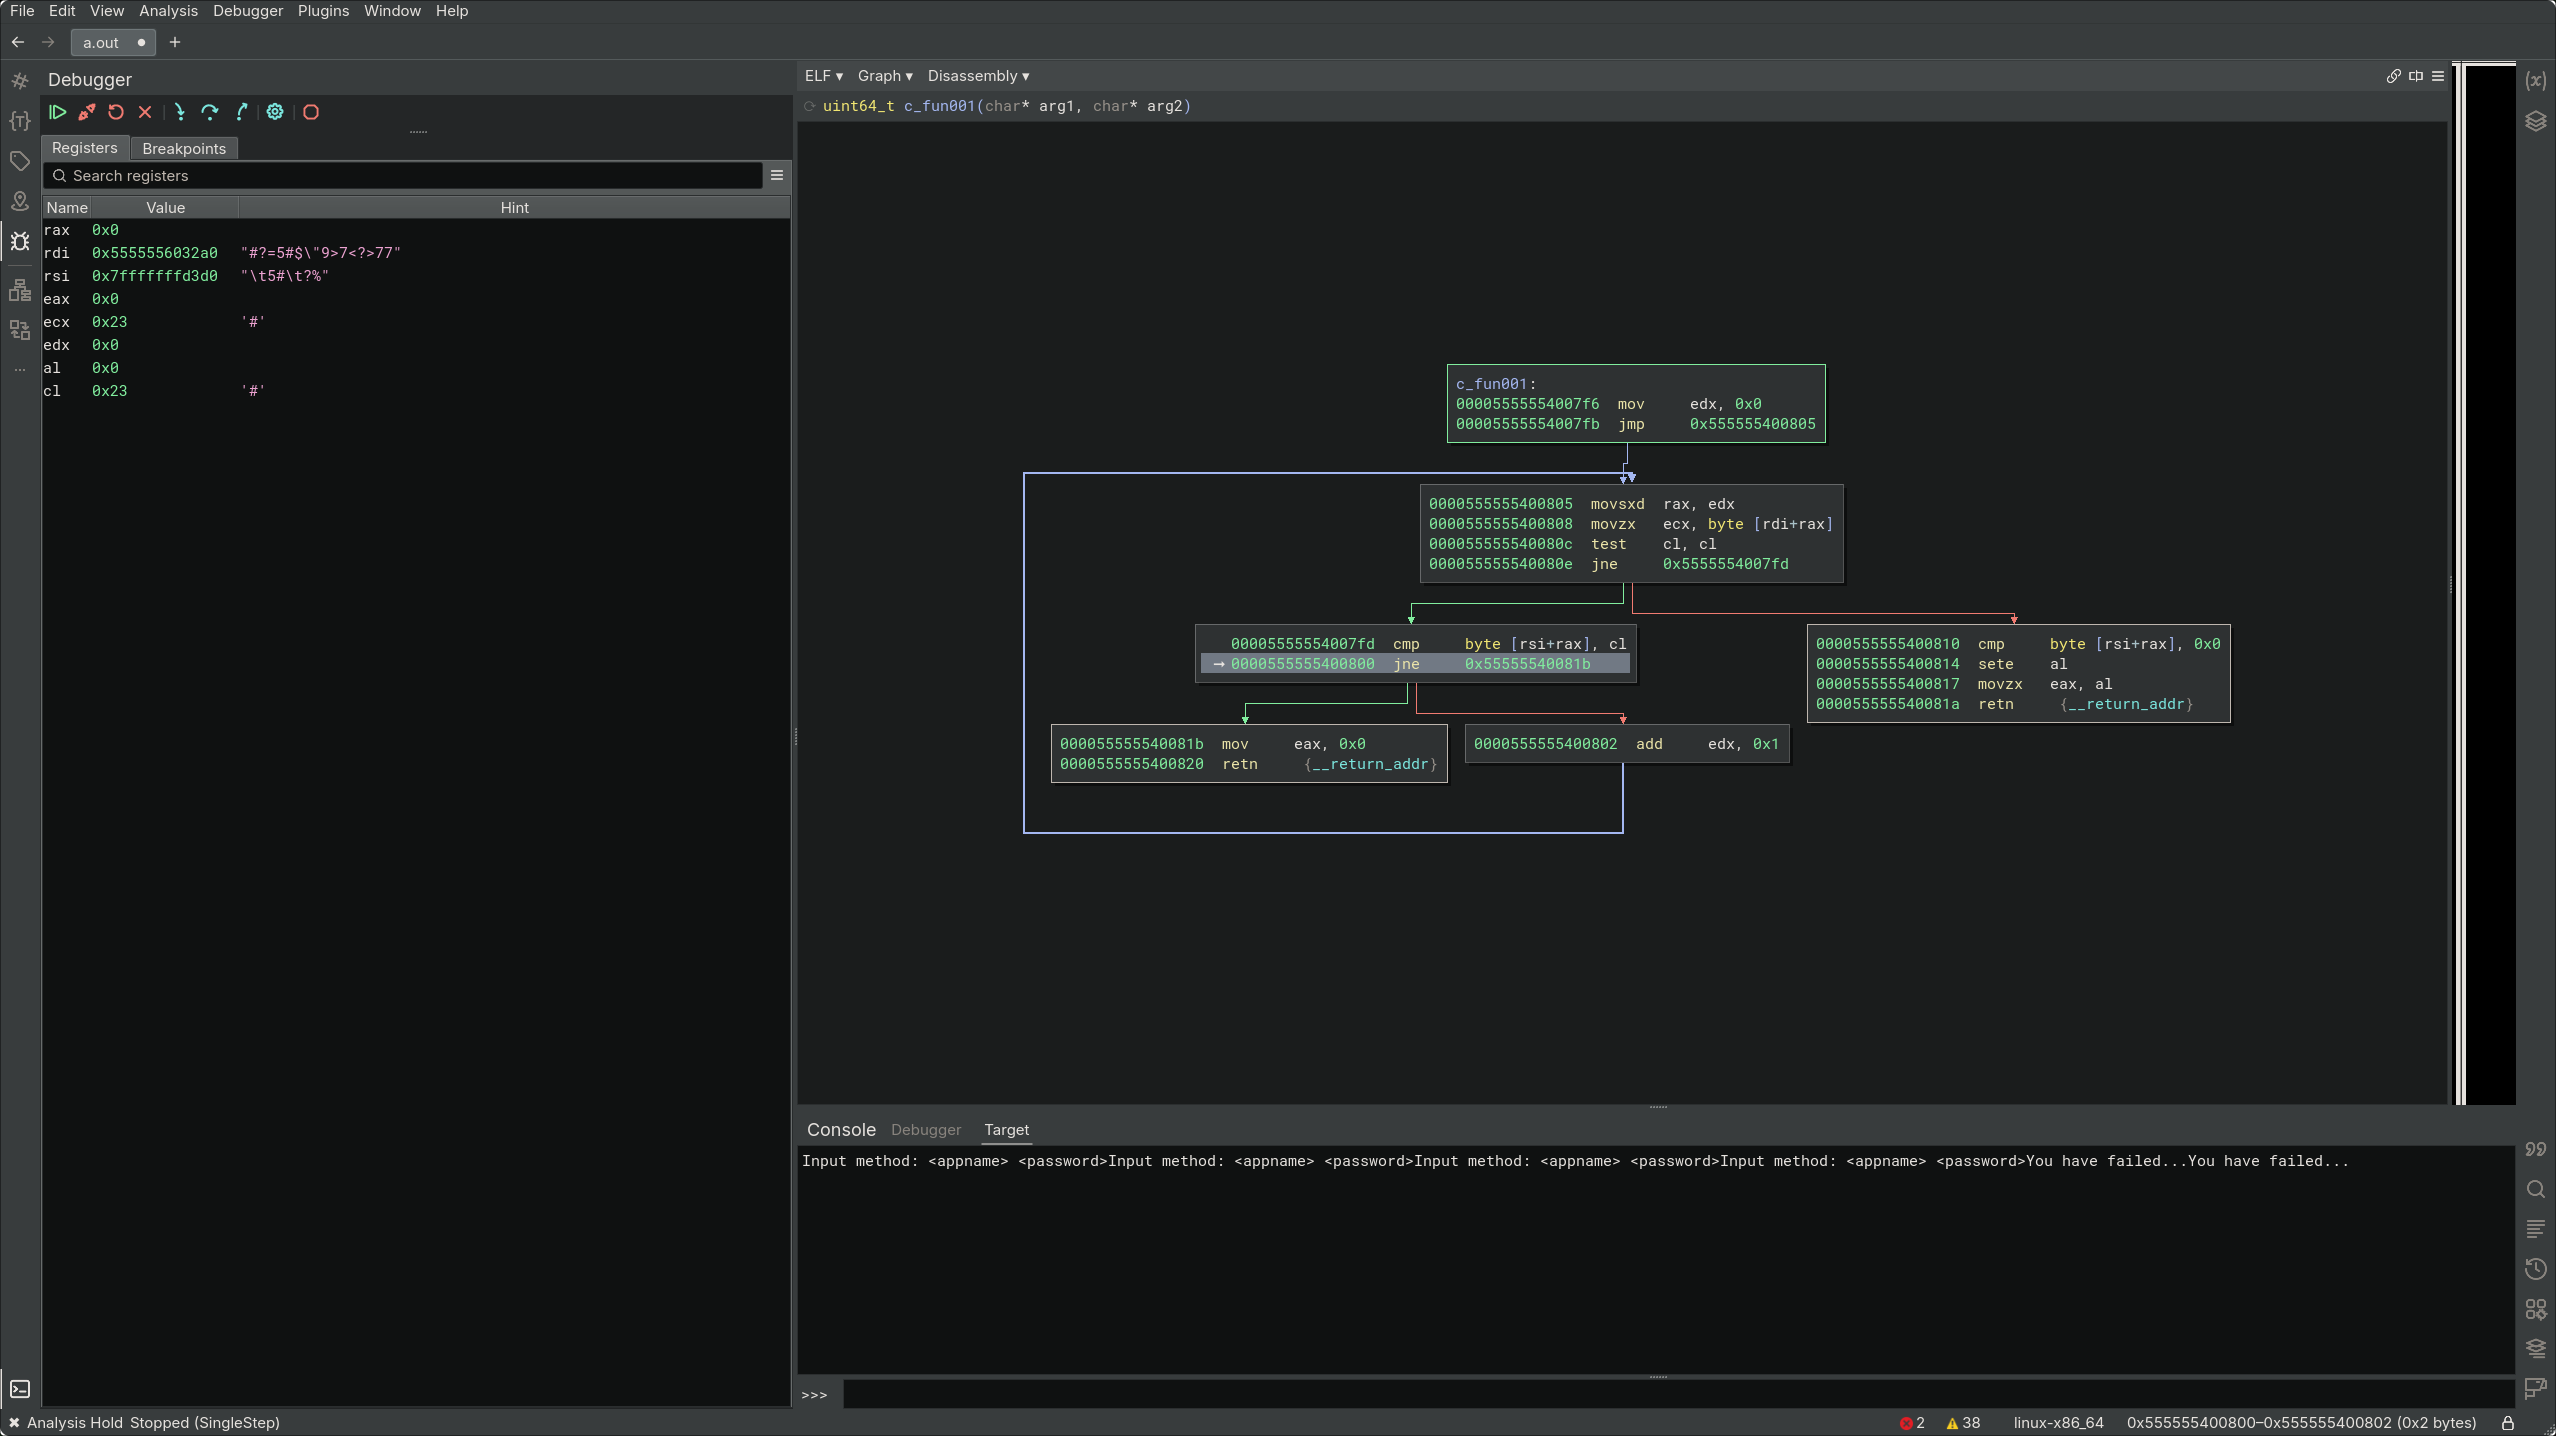Viewport: 2556px width, 1436px height.
Task: Toggle the view sync link icon
Action: point(2393,76)
